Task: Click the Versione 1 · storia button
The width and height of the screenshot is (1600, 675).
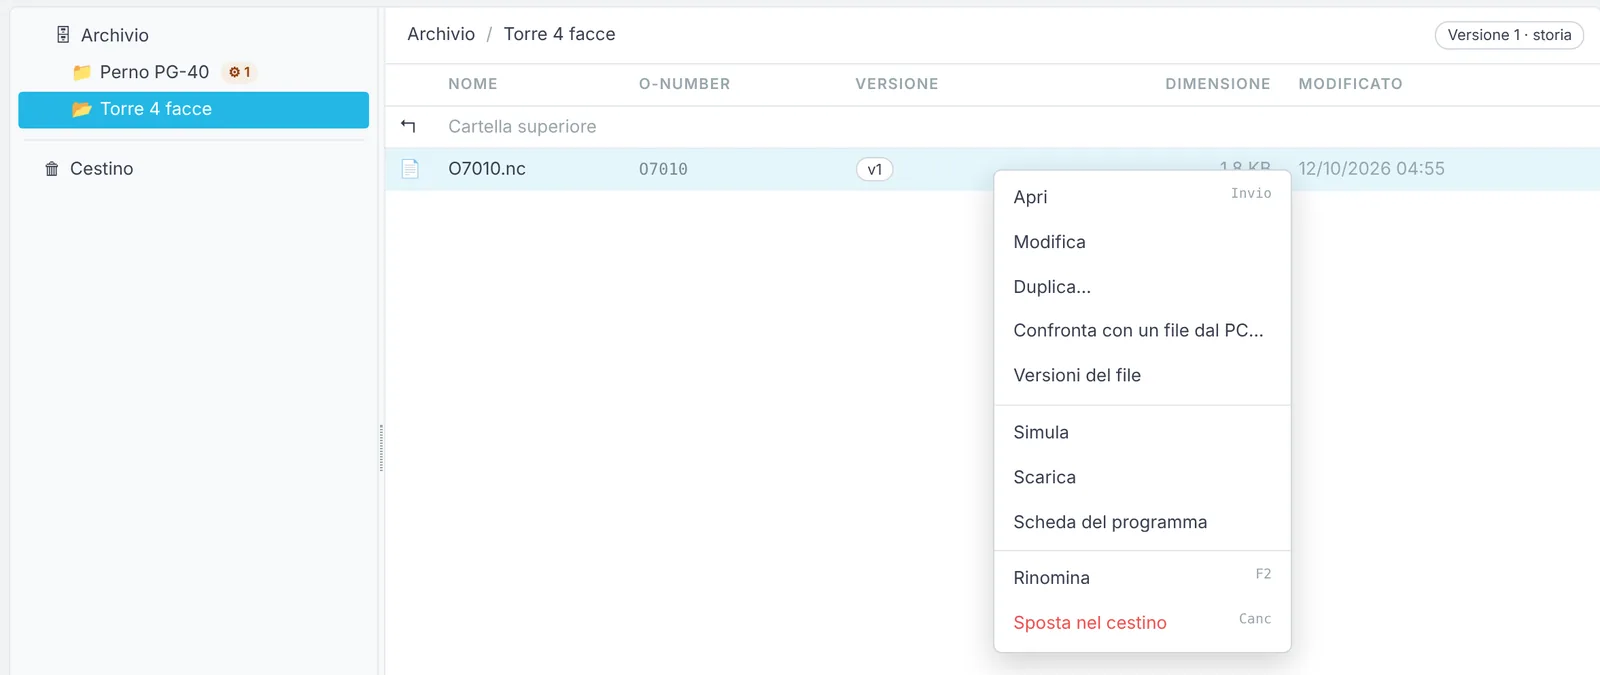Action: (1509, 35)
